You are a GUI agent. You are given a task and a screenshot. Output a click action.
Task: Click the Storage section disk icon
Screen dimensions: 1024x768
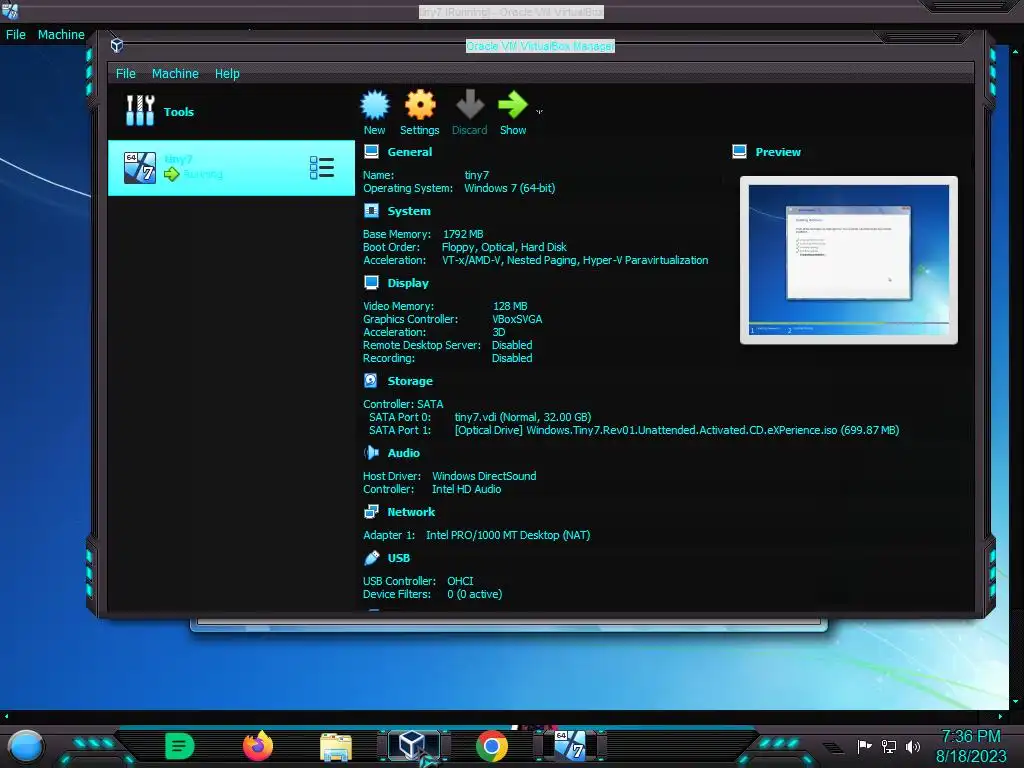click(371, 381)
